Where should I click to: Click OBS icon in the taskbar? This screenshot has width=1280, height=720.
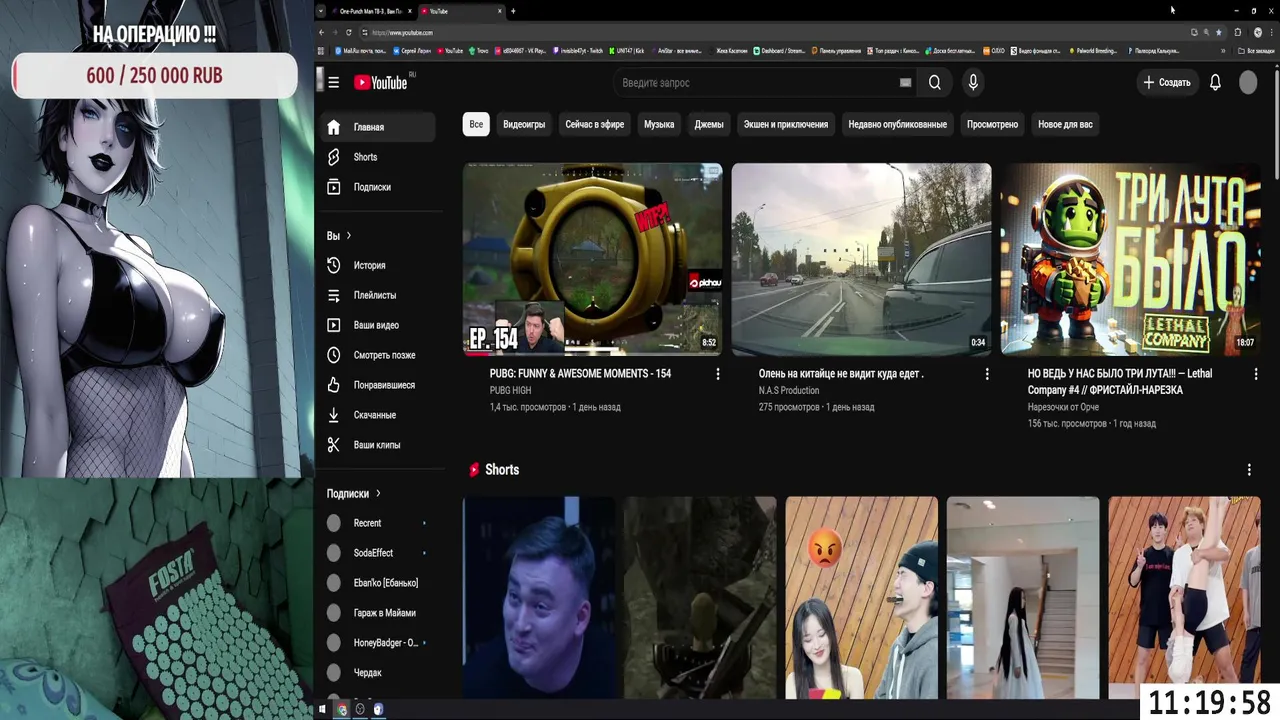pos(360,709)
